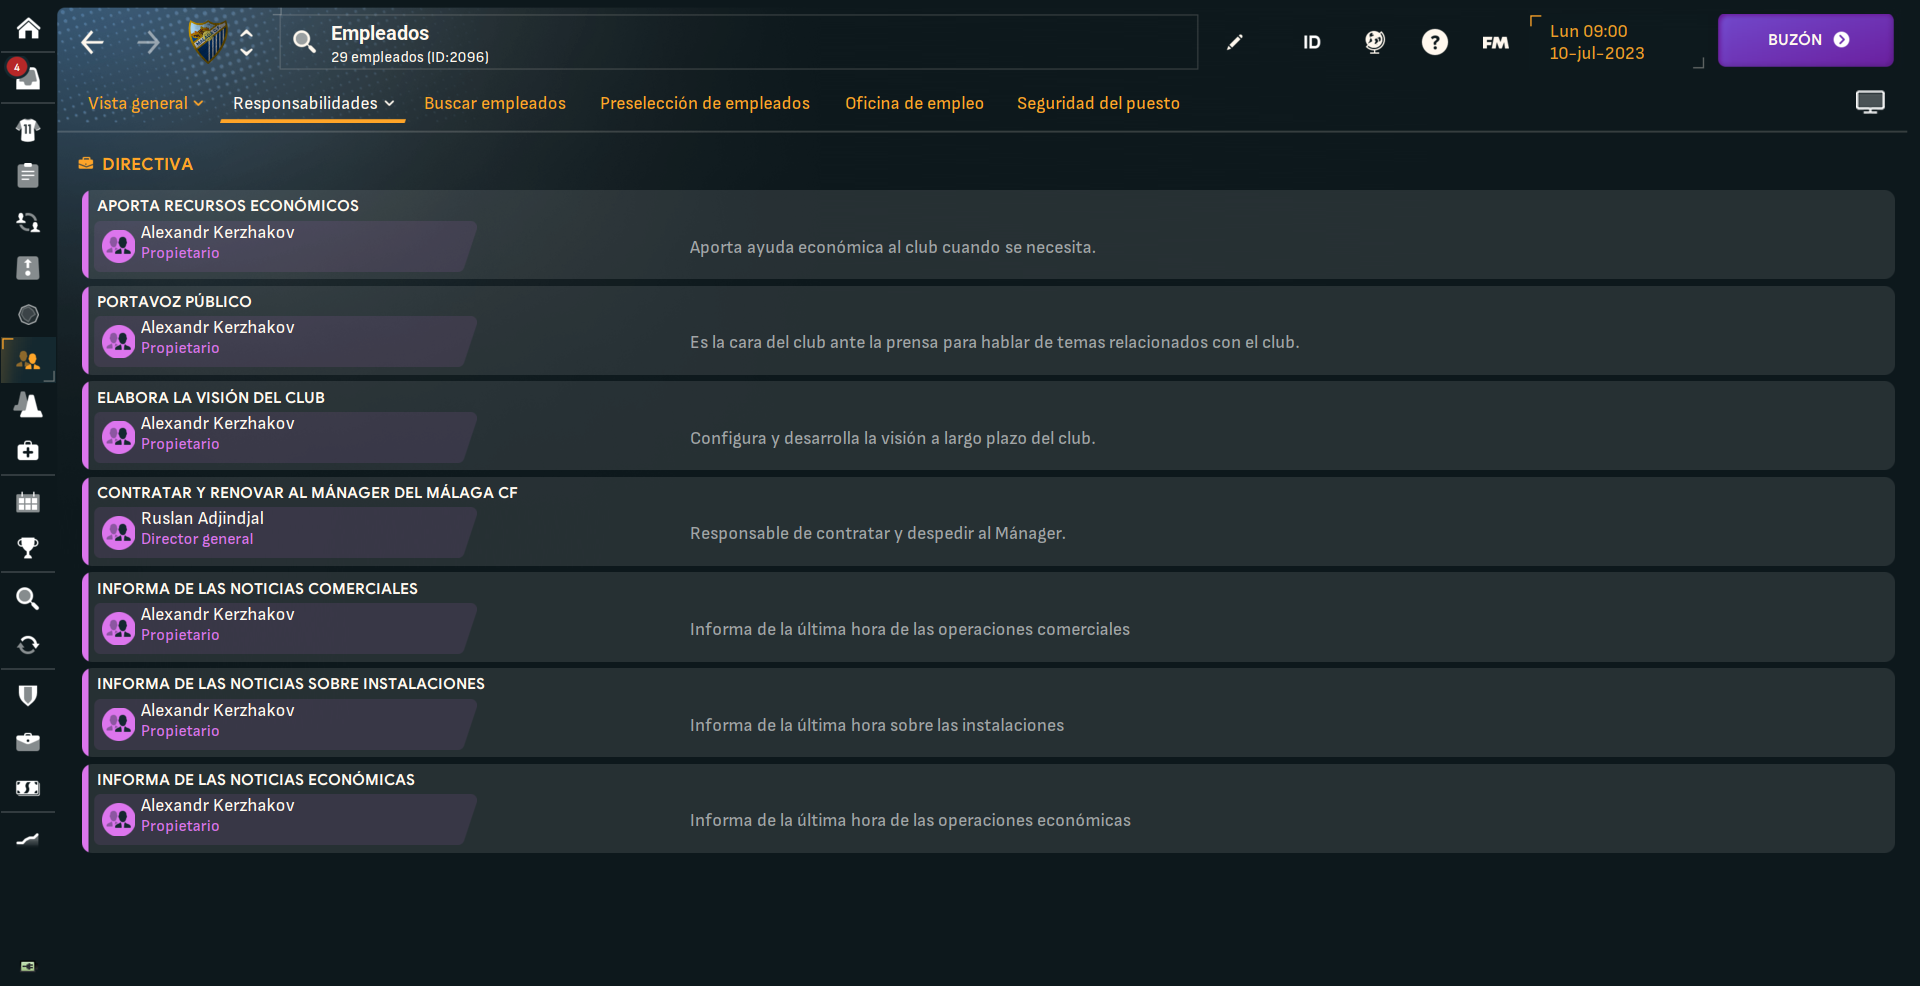
Task: Open Alexandr Kerzhakov under Noticias Comerciales
Action: pyautogui.click(x=285, y=628)
